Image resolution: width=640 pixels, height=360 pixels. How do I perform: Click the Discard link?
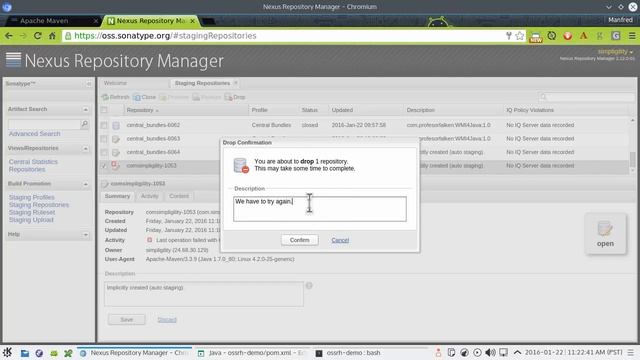pyautogui.click(x=167, y=320)
